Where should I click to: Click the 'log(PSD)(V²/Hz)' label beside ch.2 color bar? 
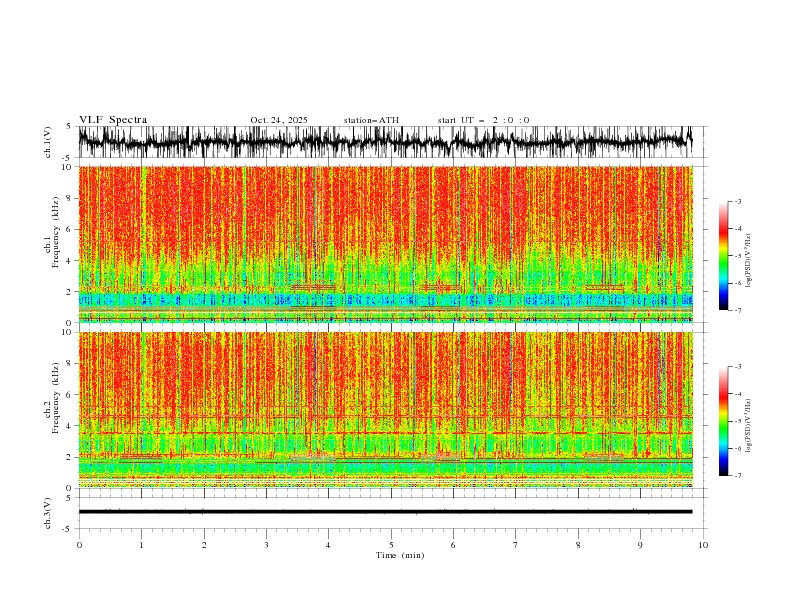(749, 426)
